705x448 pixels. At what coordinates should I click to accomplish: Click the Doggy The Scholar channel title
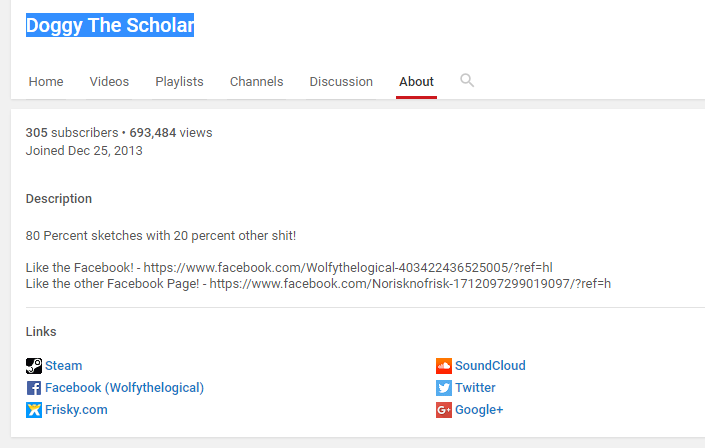point(110,25)
